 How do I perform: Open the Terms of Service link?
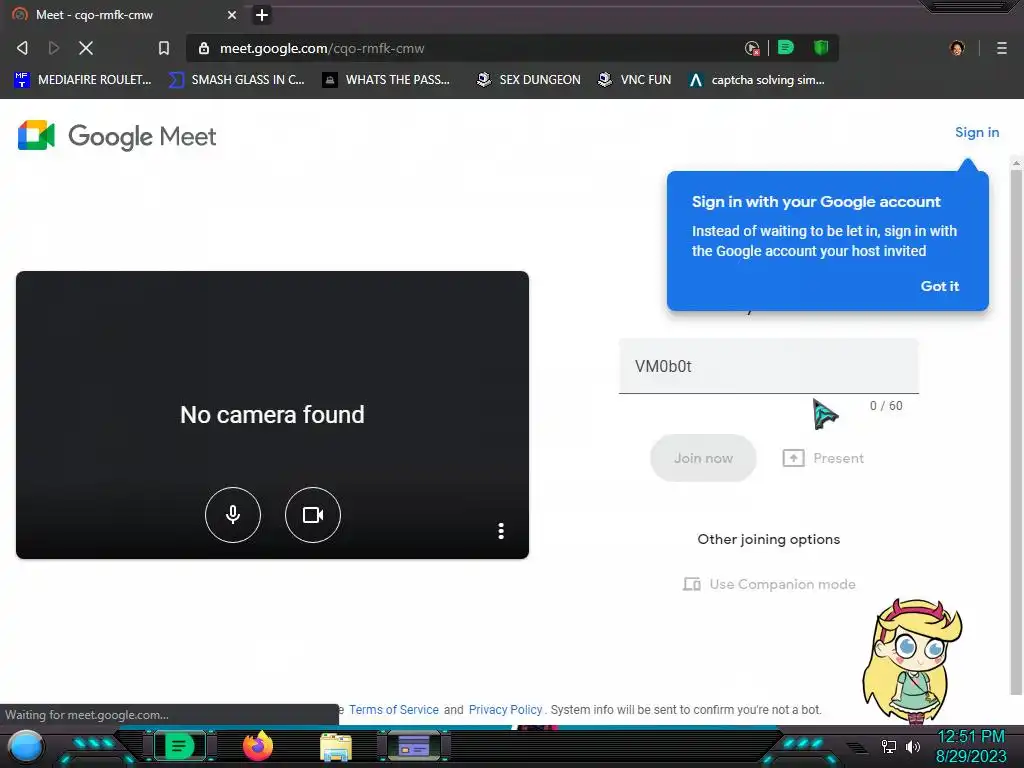tap(394, 710)
